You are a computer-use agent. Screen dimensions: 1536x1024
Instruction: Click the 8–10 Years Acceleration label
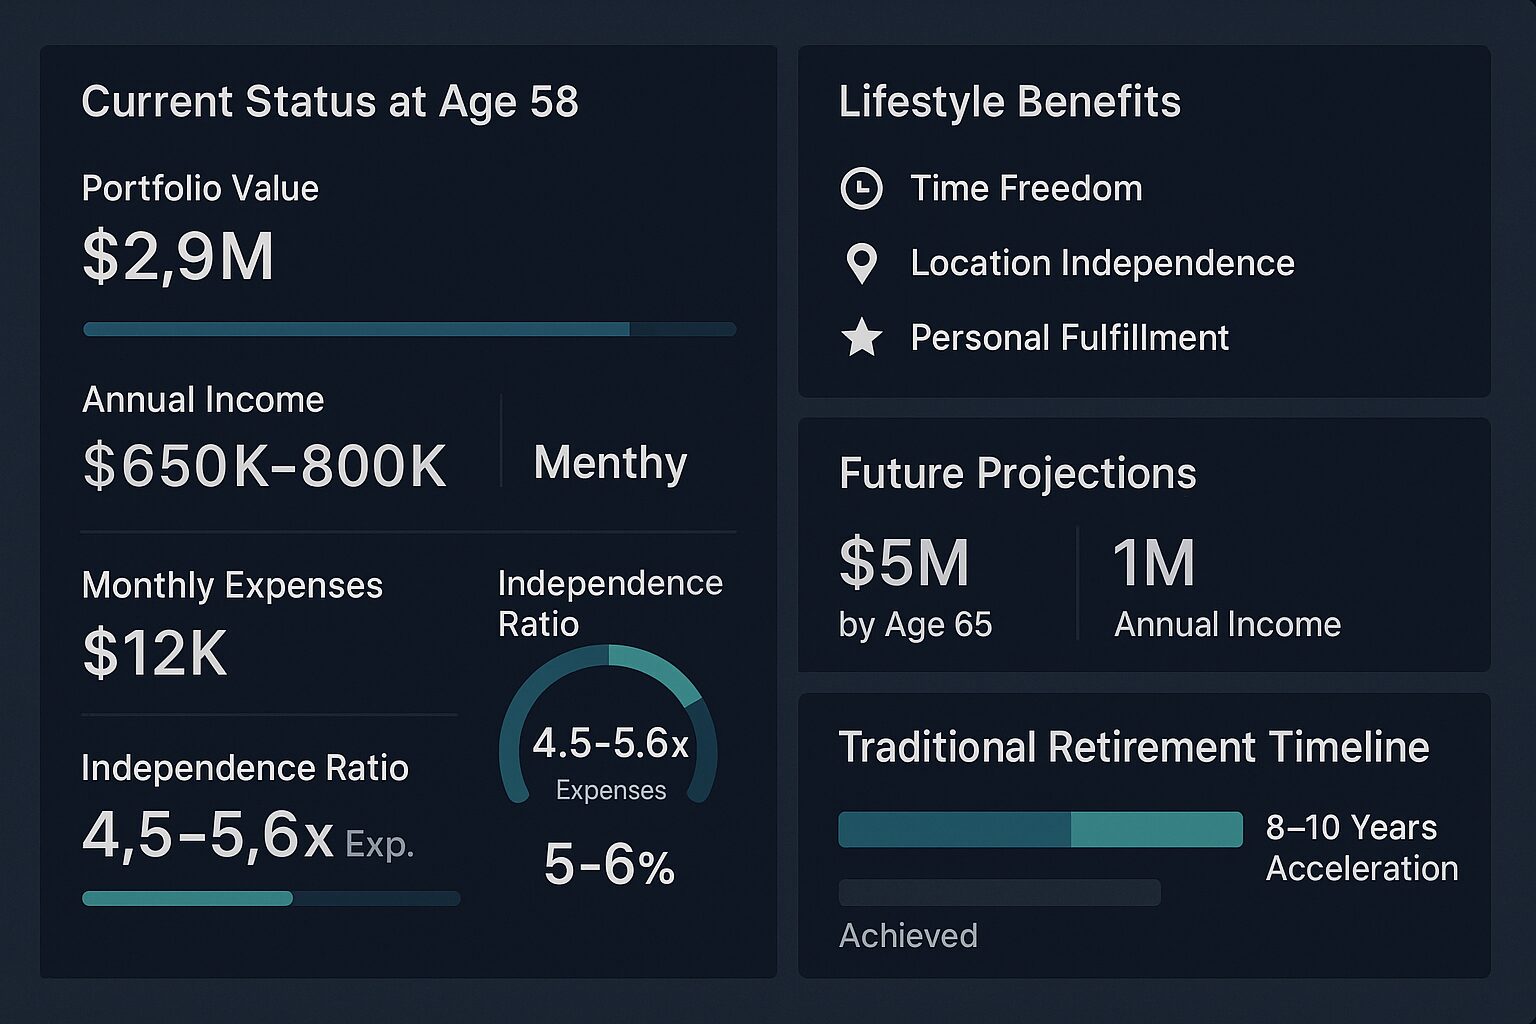click(1361, 847)
